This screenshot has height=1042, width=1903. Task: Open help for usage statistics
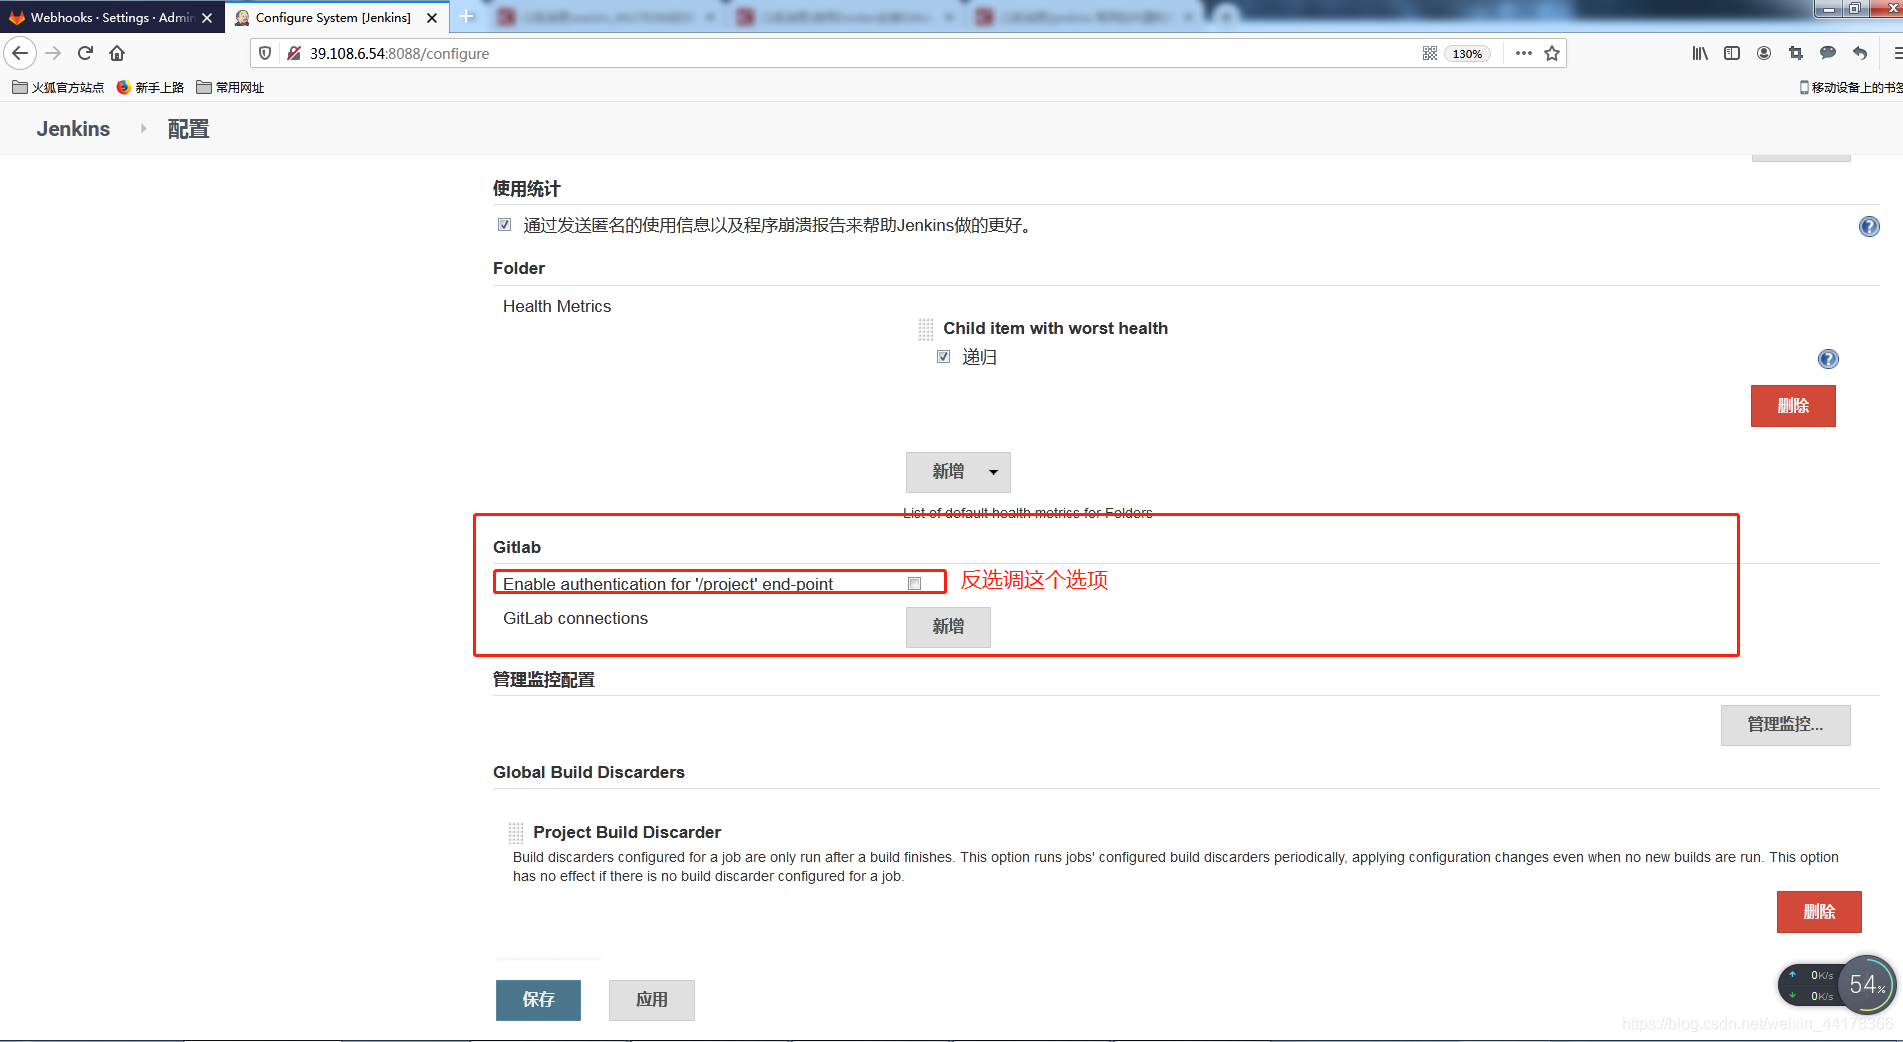(x=1868, y=226)
